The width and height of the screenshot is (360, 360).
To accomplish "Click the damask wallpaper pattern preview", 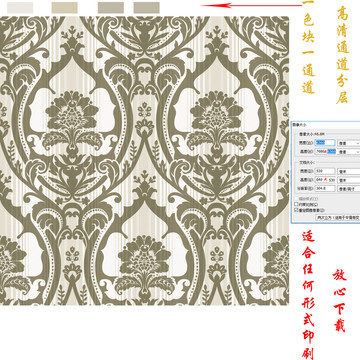I will [144, 160].
